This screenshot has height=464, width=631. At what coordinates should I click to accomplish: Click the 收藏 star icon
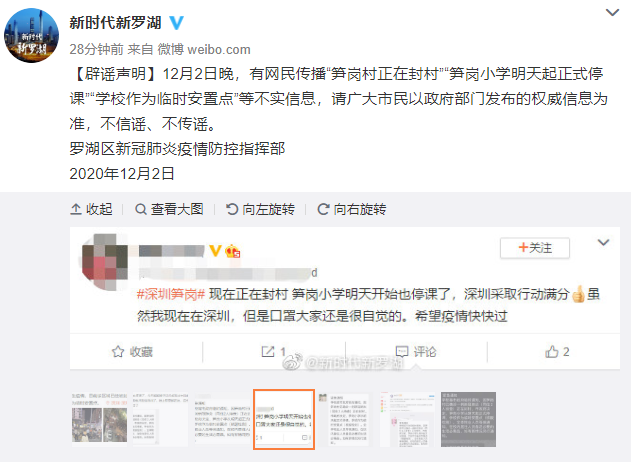pyautogui.click(x=118, y=352)
